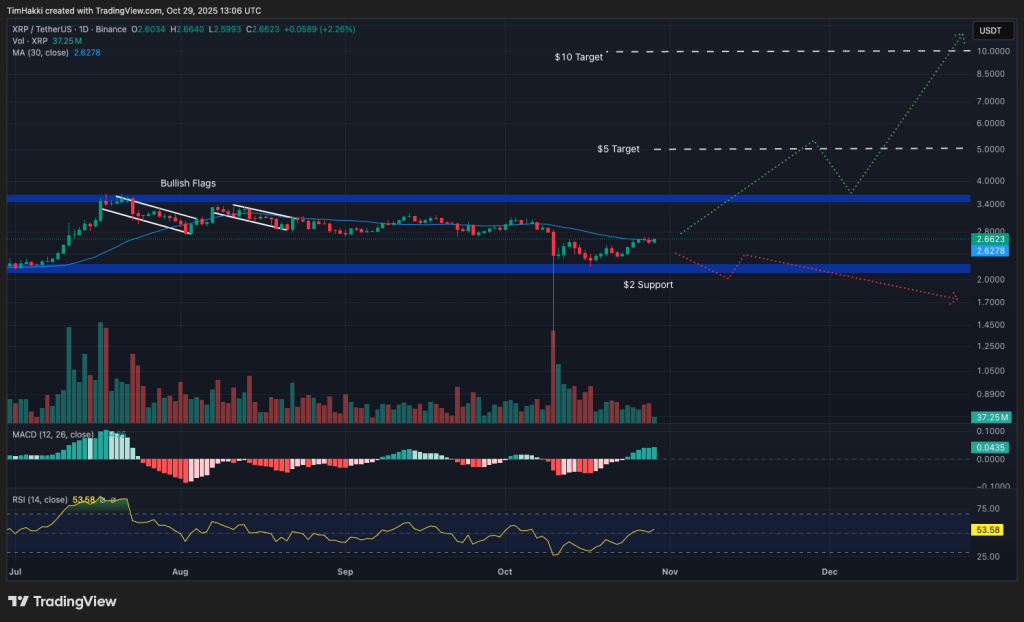Select the USDT currency badge in top-right corner
This screenshot has width=1024, height=622.
tap(993, 30)
